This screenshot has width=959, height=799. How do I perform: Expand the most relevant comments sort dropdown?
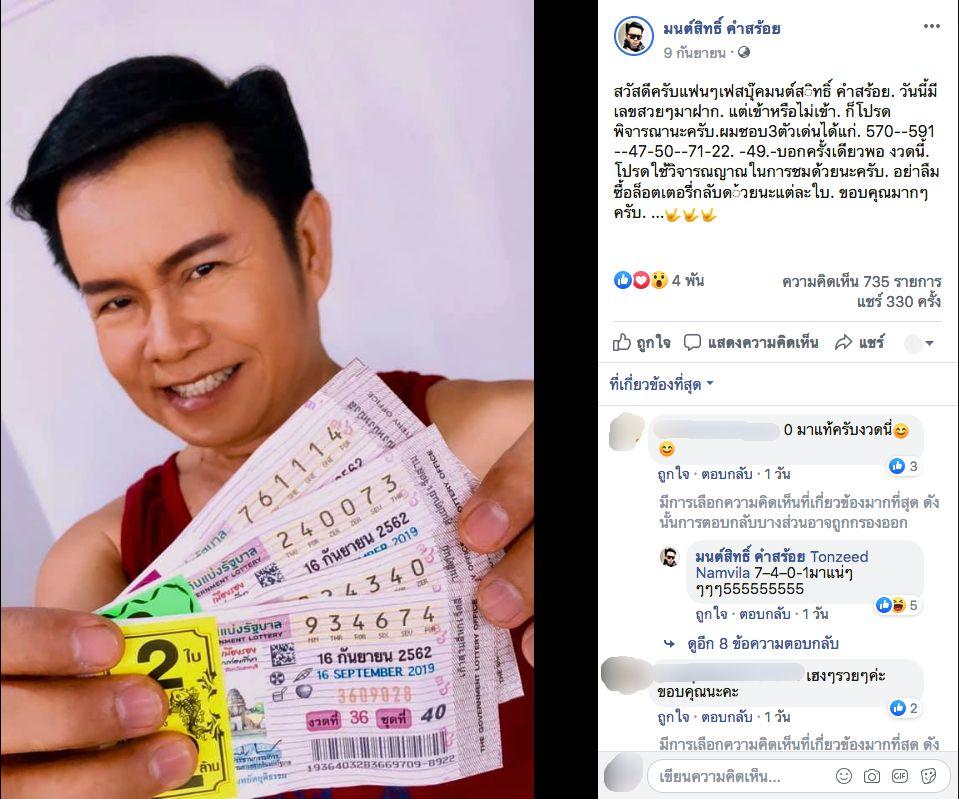(x=661, y=384)
